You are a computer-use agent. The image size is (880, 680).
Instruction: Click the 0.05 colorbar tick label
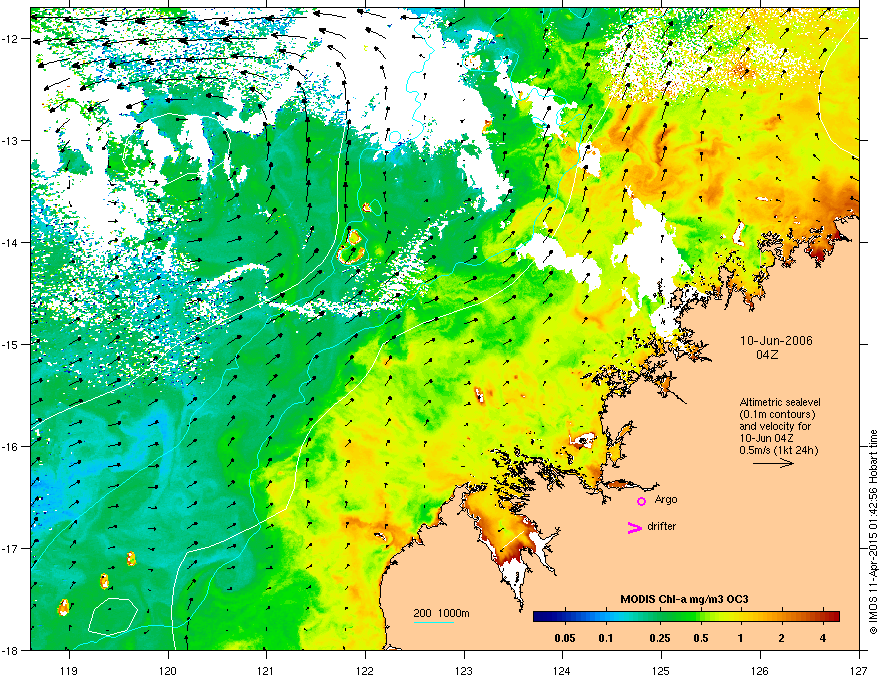(x=565, y=638)
